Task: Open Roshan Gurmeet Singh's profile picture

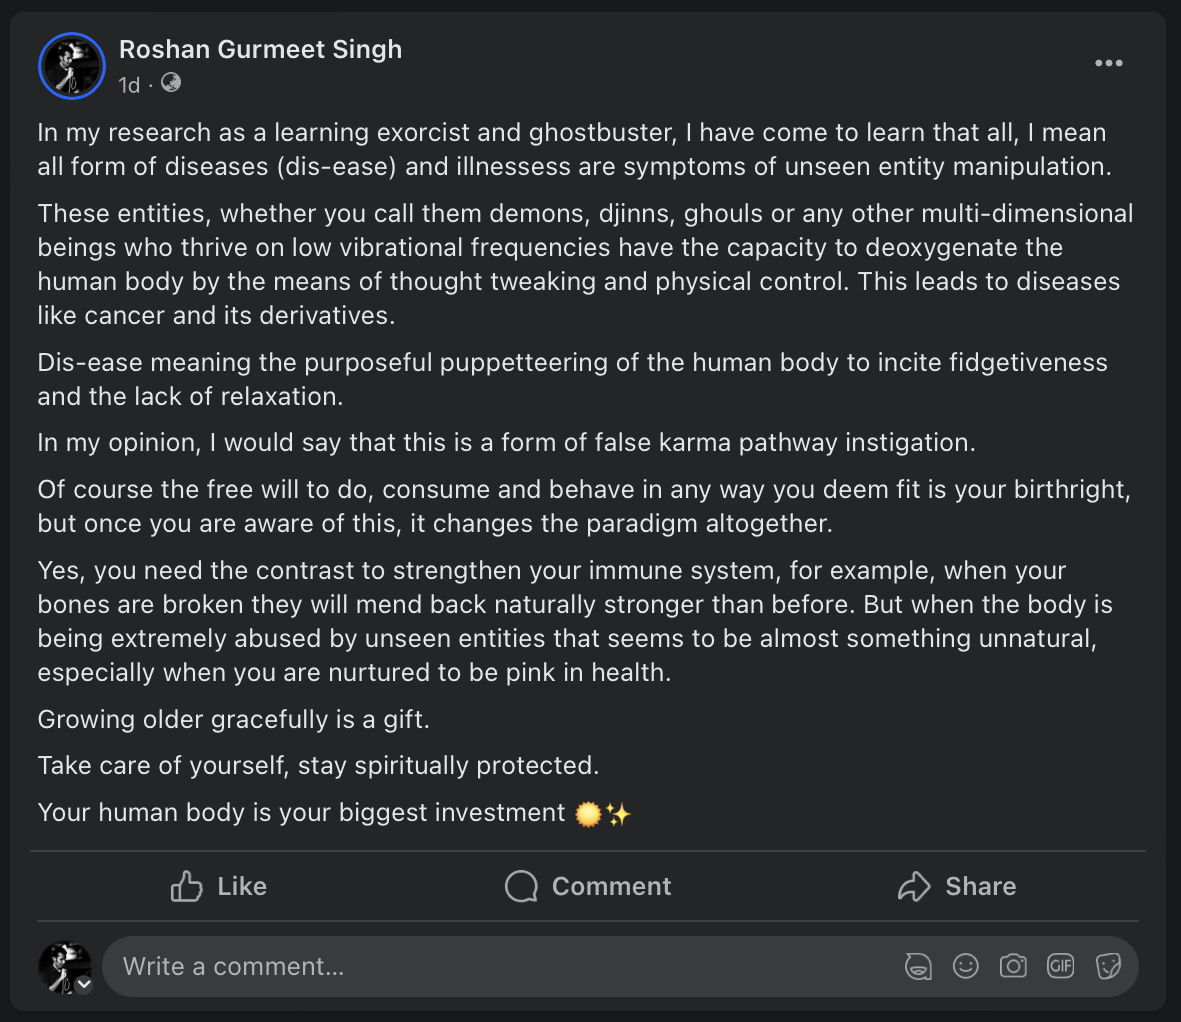Action: tap(72, 66)
